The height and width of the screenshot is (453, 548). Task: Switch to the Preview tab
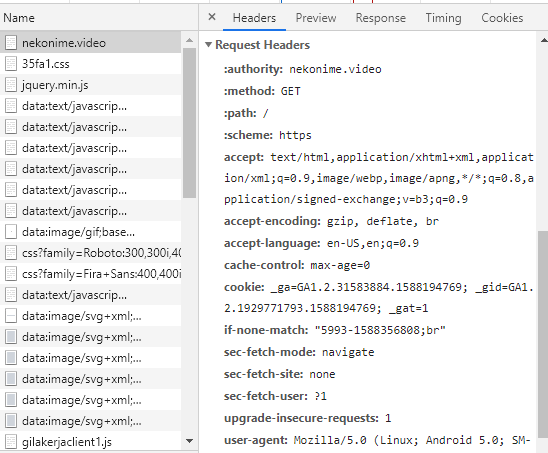[316, 18]
